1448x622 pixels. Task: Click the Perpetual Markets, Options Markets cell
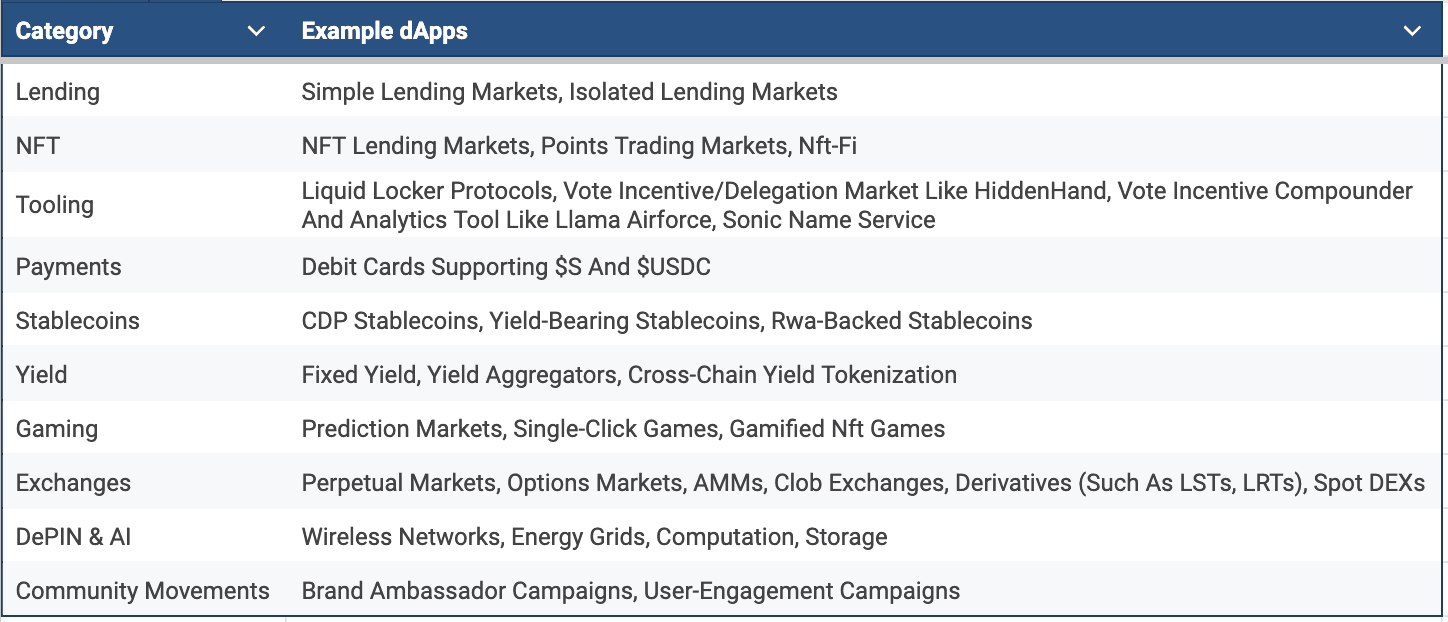866,483
